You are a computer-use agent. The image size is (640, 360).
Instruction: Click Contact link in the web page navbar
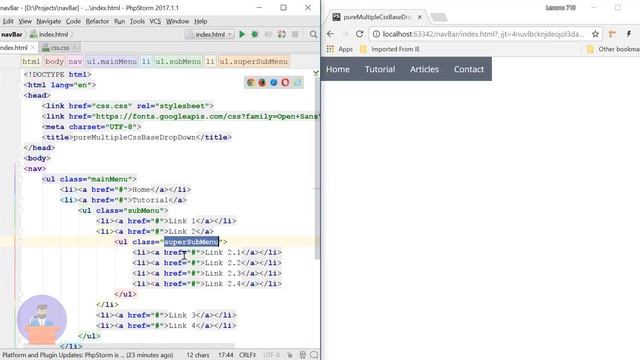[x=469, y=69]
